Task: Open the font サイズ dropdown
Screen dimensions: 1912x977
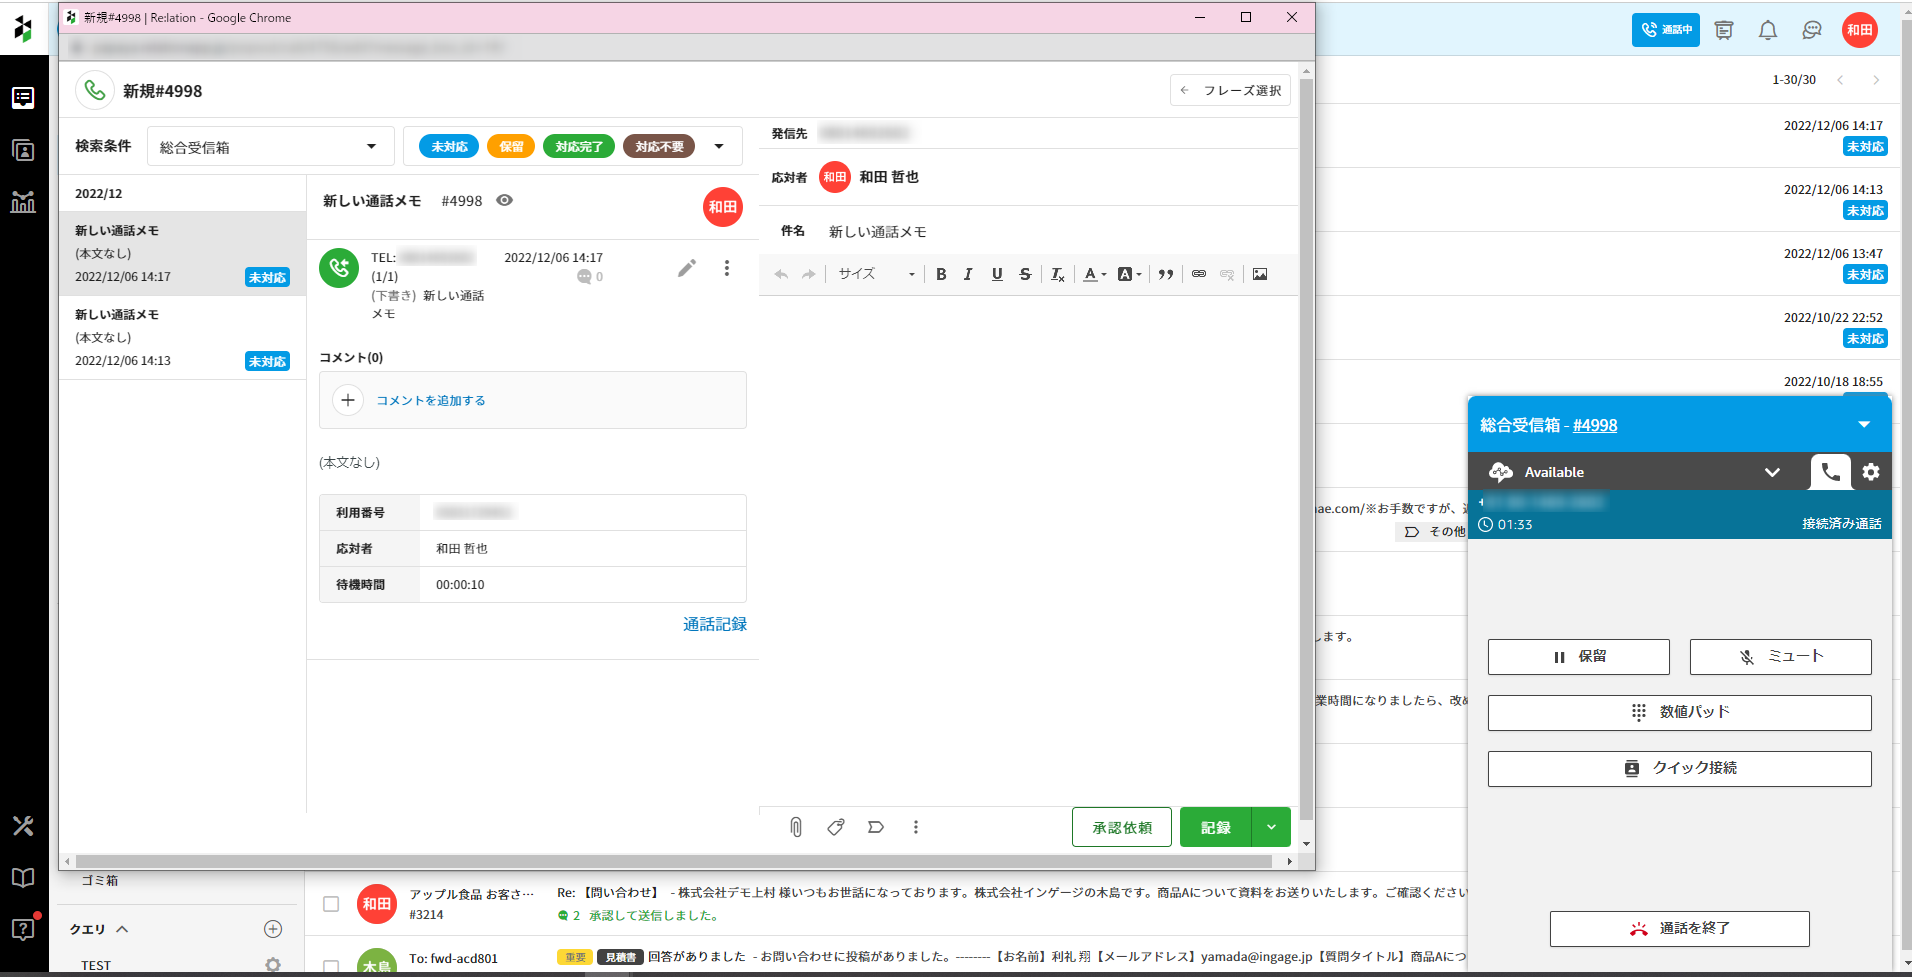Action: (876, 274)
